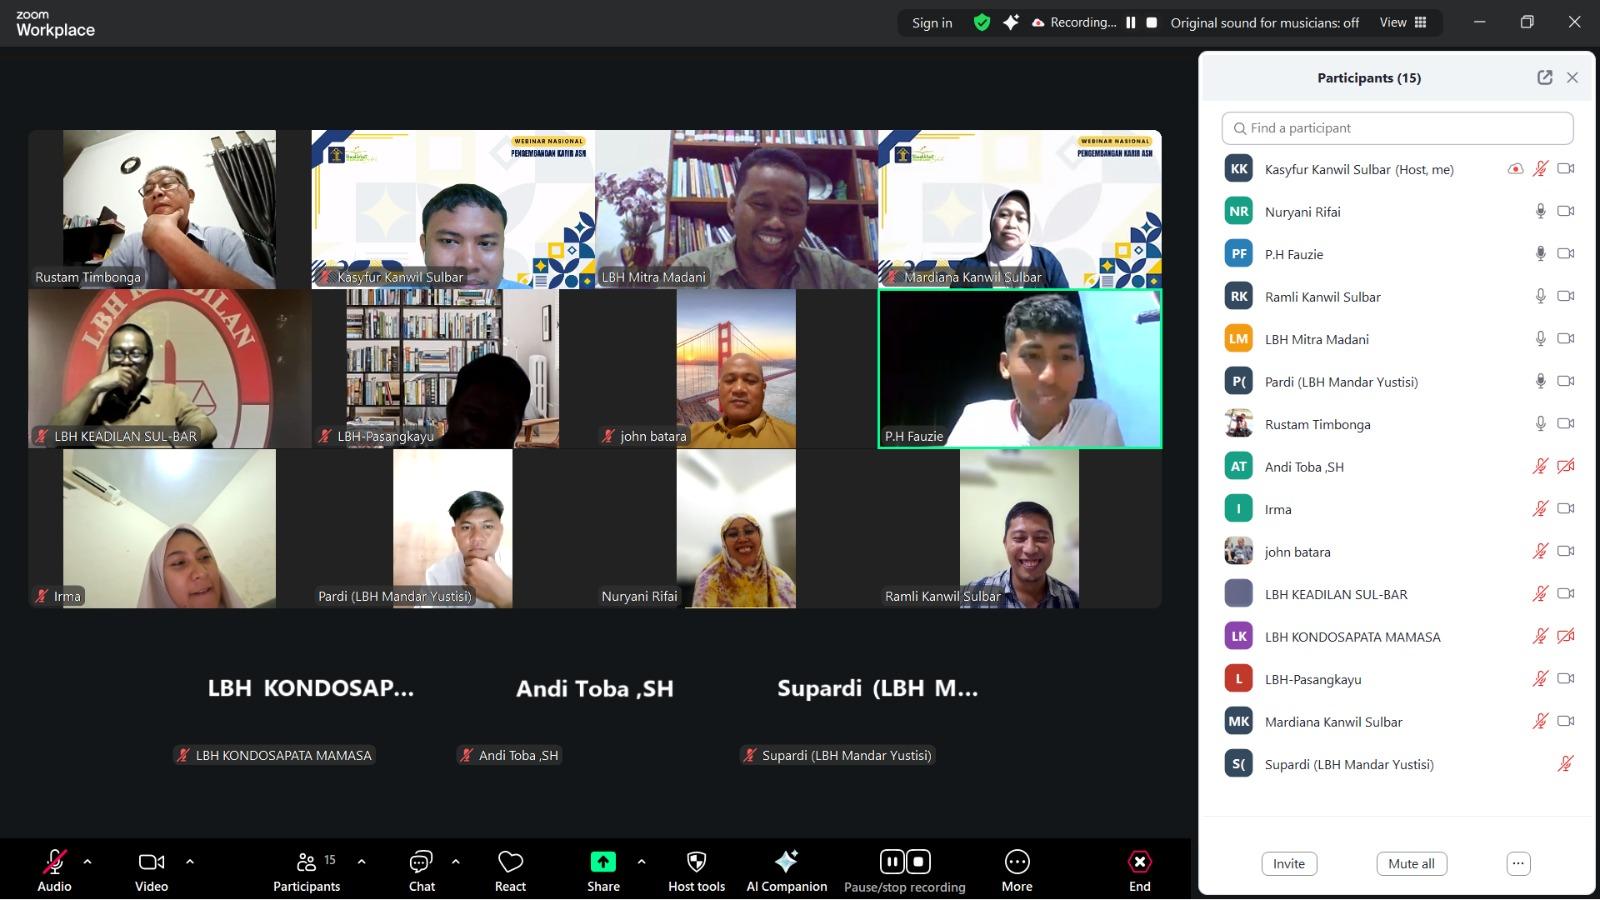Open the Chat panel icon
This screenshot has height=900, width=1600.
coord(421,862)
